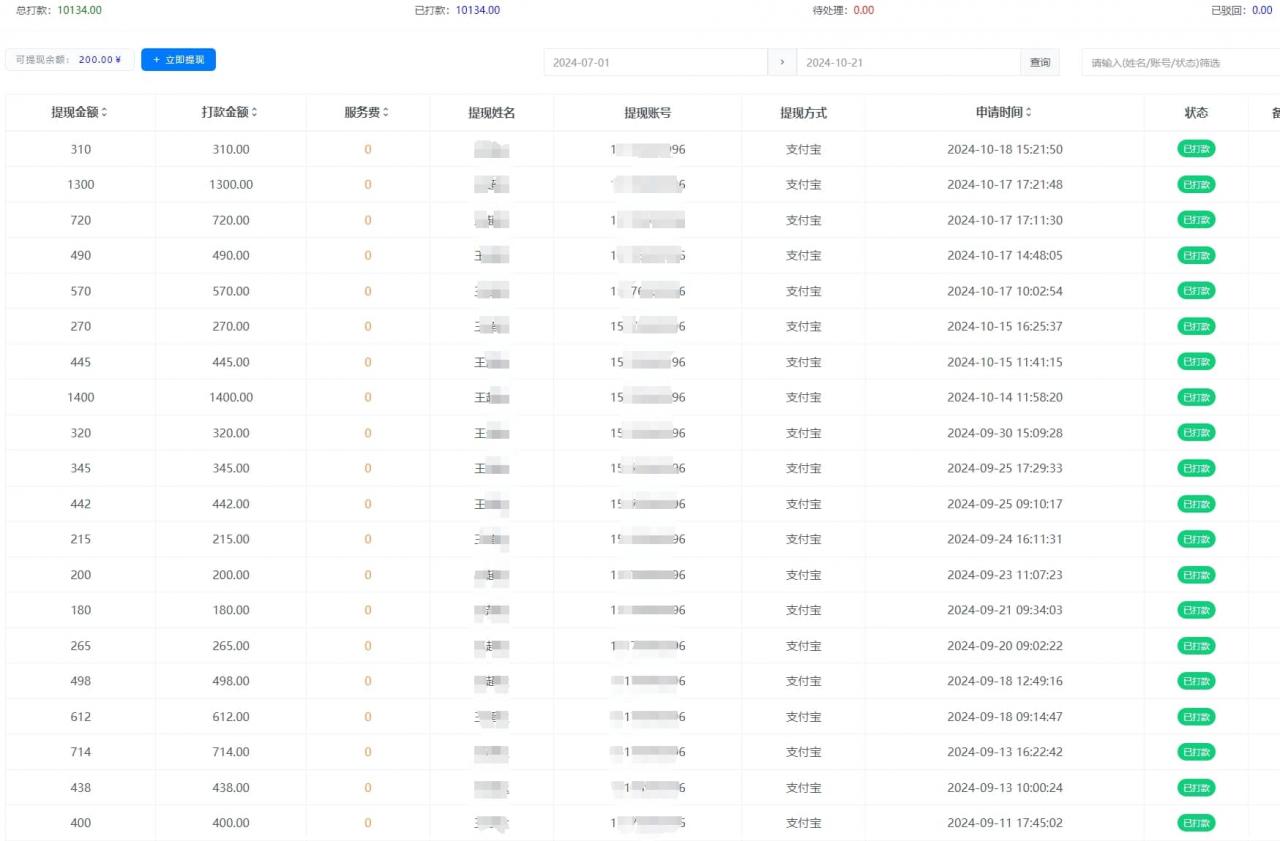Image resolution: width=1280 pixels, height=841 pixels.
Task: Click 已打款 badge for 2024-10-18 15:21:50 row
Action: pos(1196,149)
